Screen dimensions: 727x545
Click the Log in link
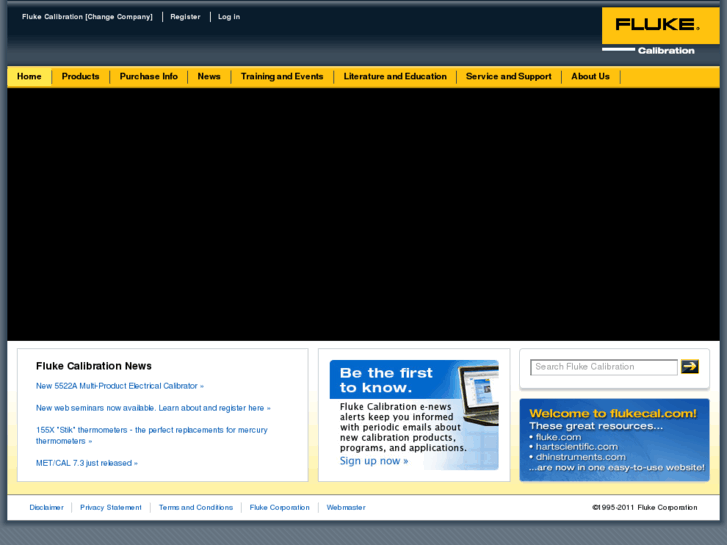229,17
